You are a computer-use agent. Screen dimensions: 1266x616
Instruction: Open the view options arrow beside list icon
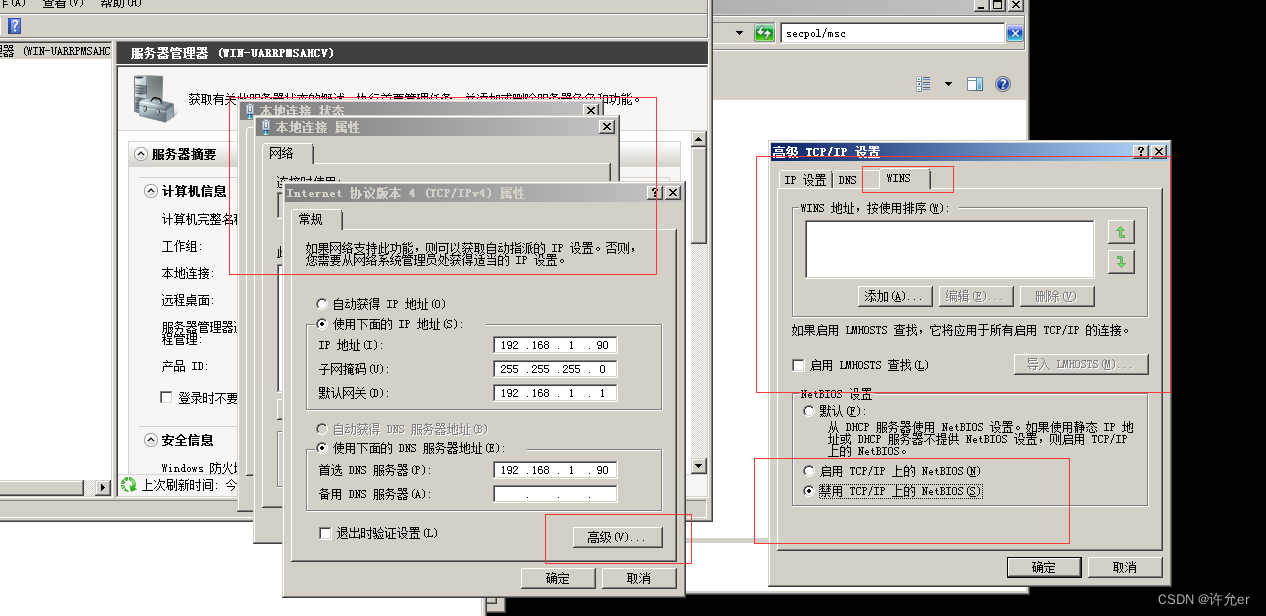tap(948, 84)
